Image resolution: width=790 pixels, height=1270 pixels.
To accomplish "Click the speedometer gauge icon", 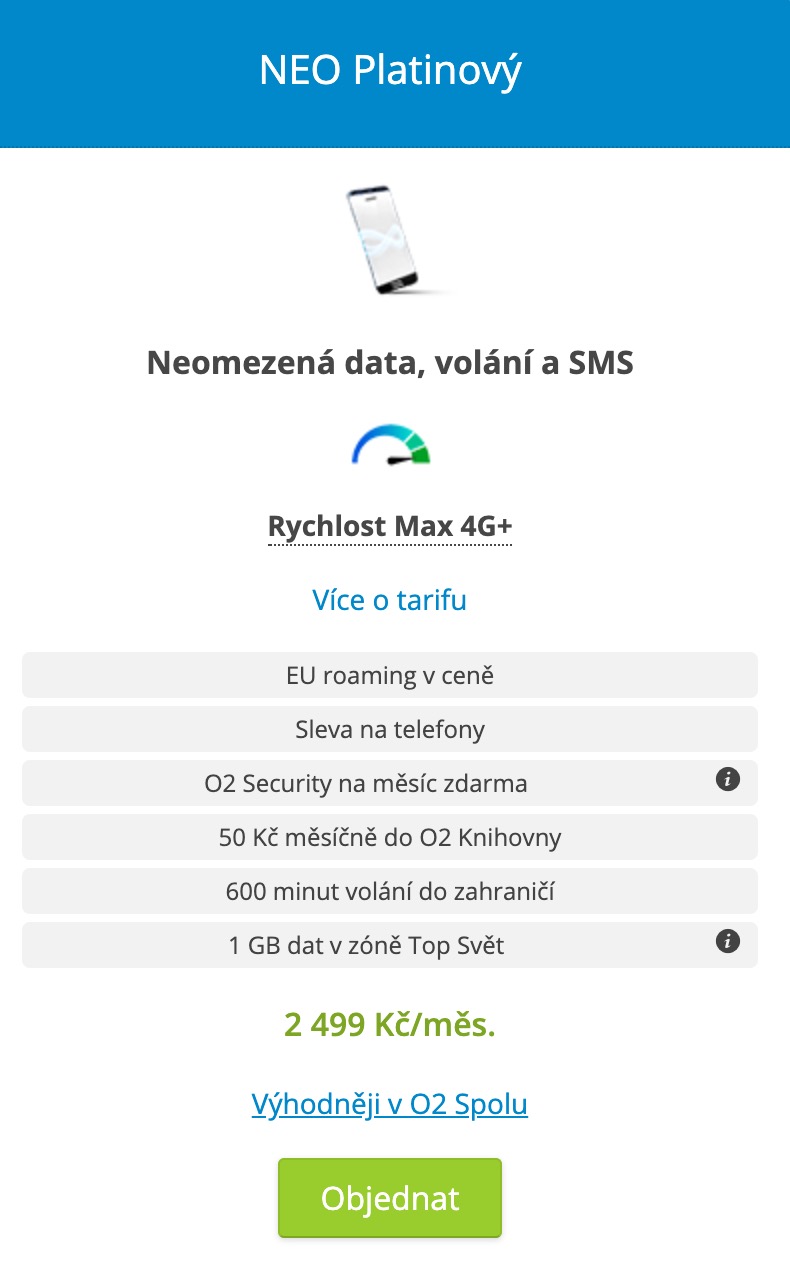I will (x=390, y=446).
